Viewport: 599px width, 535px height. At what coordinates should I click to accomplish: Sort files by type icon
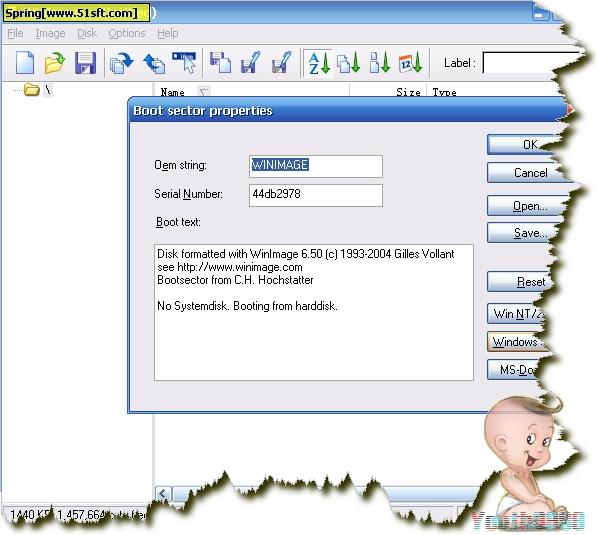click(349, 63)
